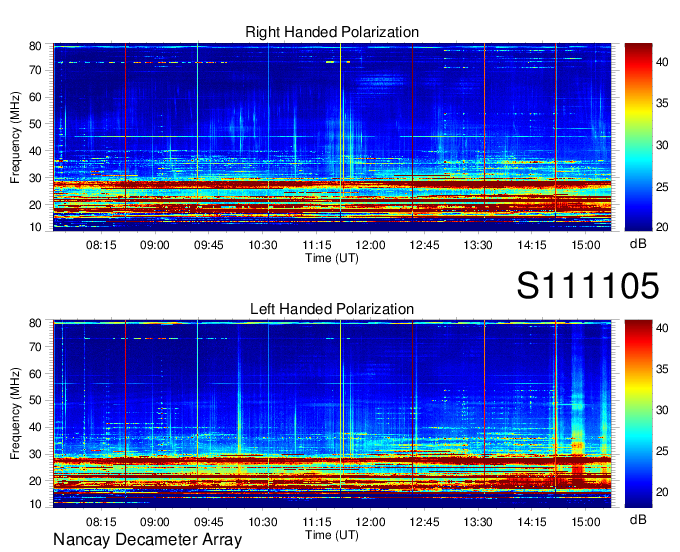
Task: Click the "Nancay Decameter Array" caption
Action: click(147, 540)
